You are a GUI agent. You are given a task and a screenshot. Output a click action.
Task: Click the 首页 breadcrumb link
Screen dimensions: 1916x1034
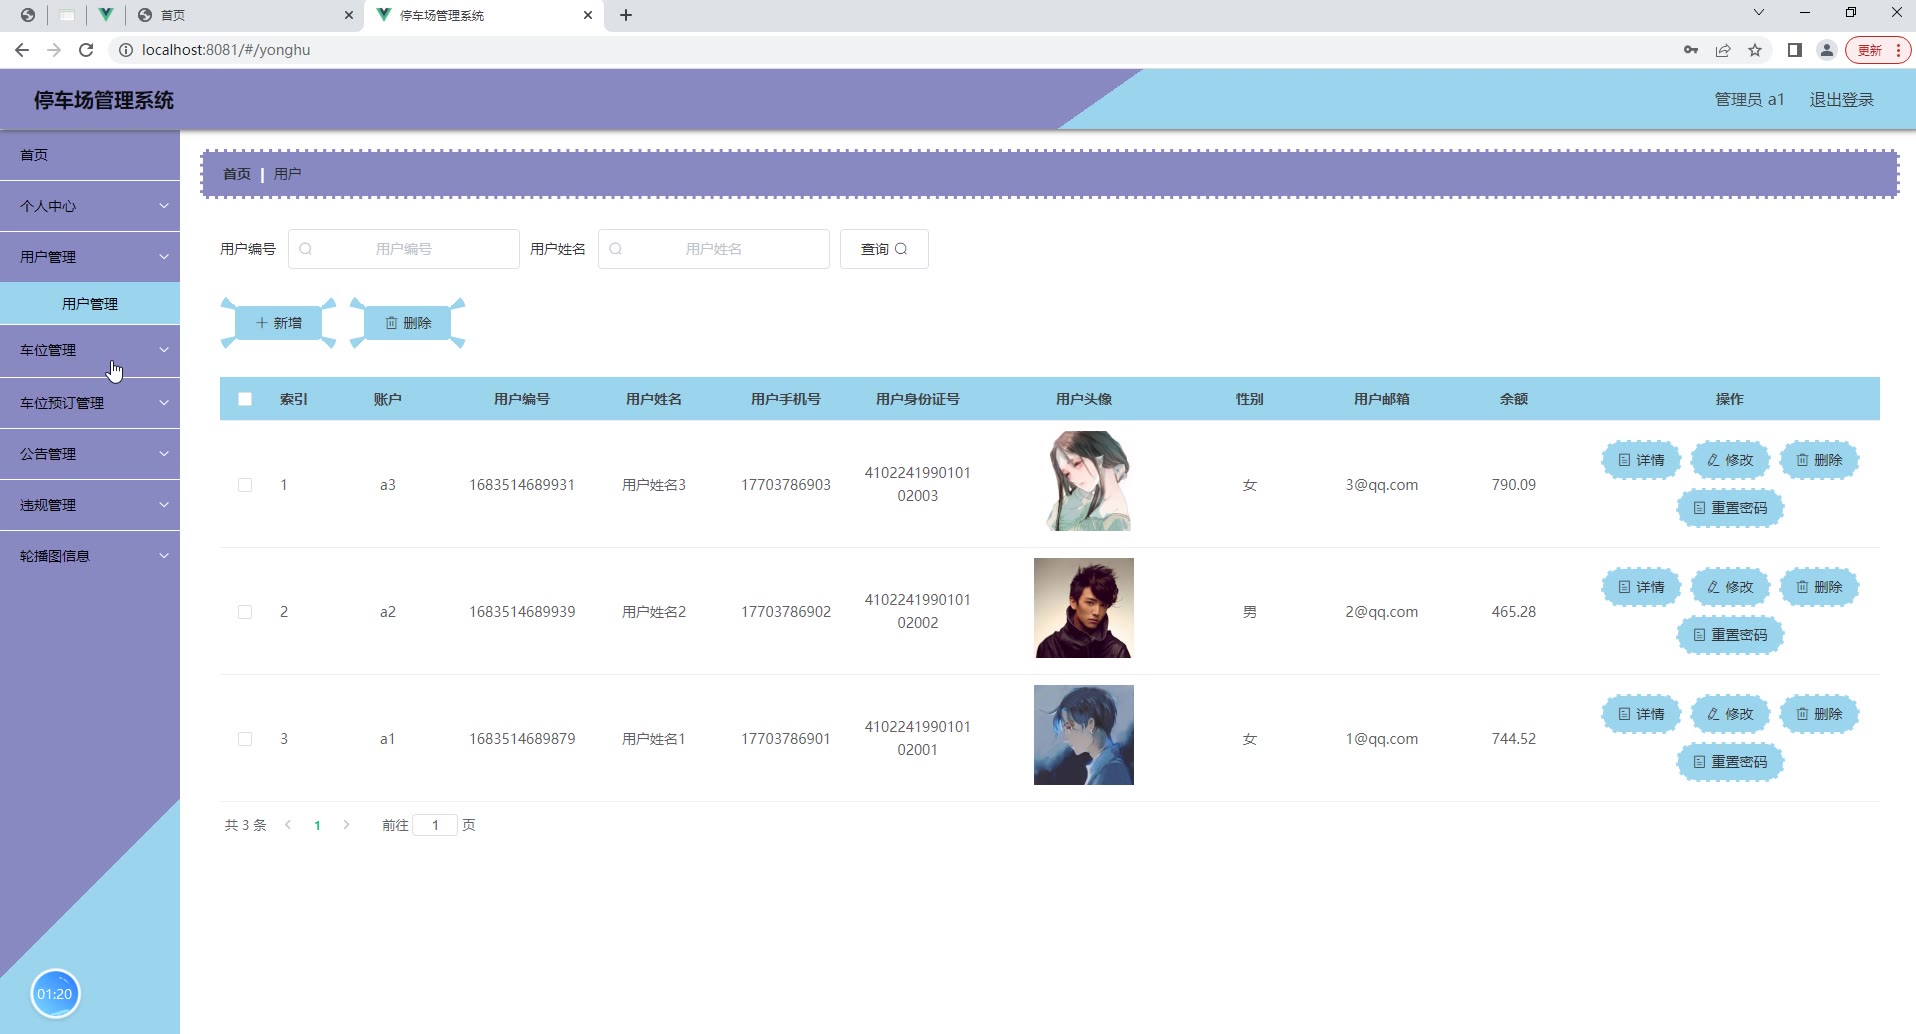point(237,174)
